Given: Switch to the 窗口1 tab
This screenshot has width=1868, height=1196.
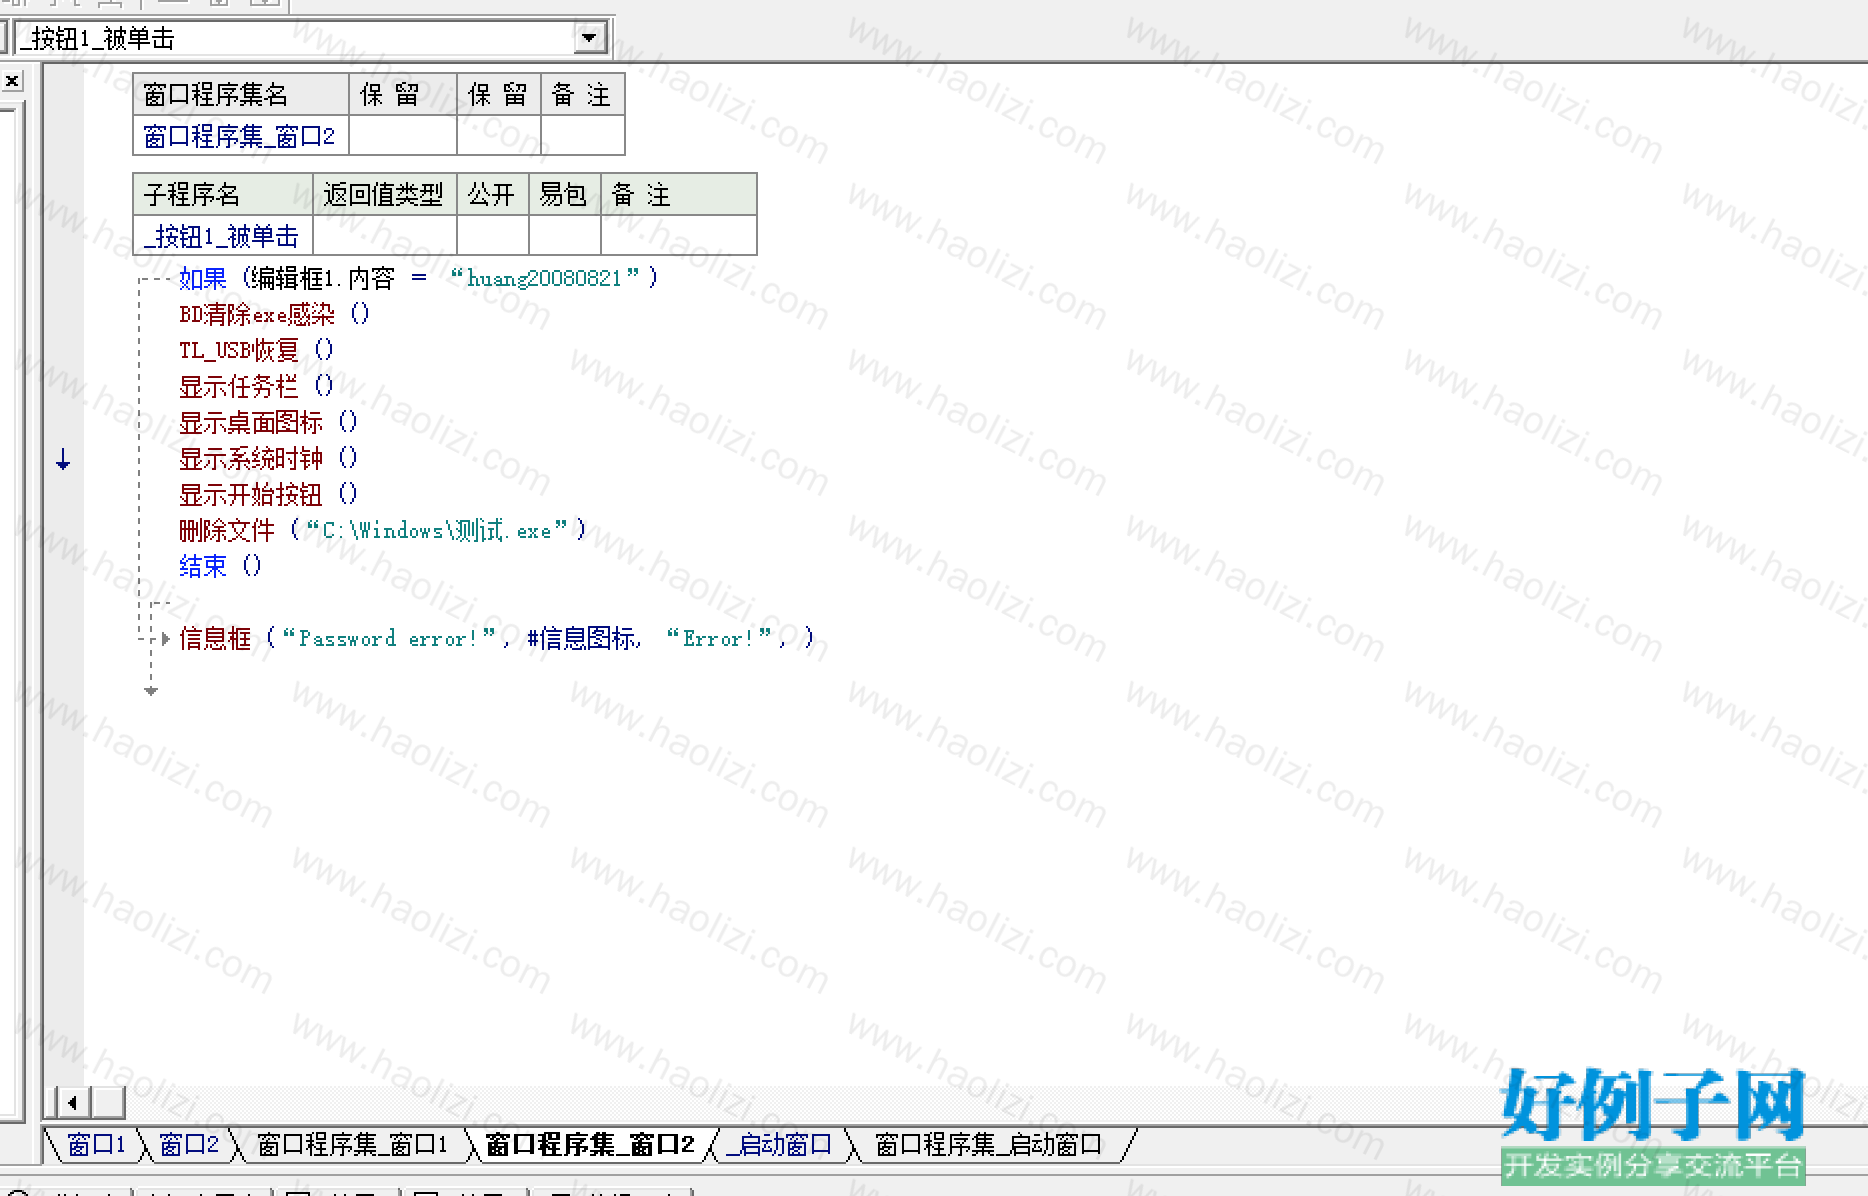Looking at the screenshot, I should click(96, 1144).
